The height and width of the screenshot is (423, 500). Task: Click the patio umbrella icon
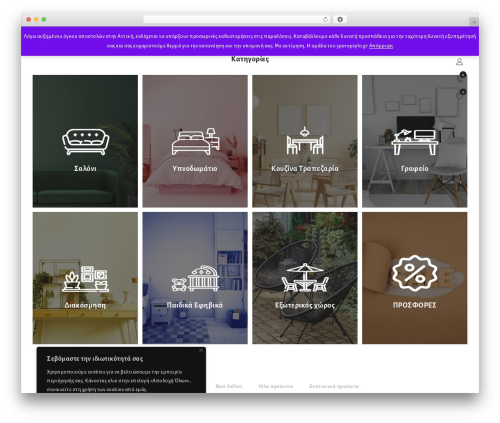pyautogui.click(x=305, y=278)
